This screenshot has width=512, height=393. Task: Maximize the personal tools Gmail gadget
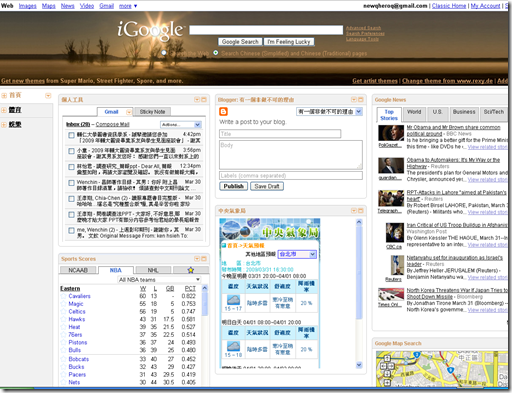point(204,99)
